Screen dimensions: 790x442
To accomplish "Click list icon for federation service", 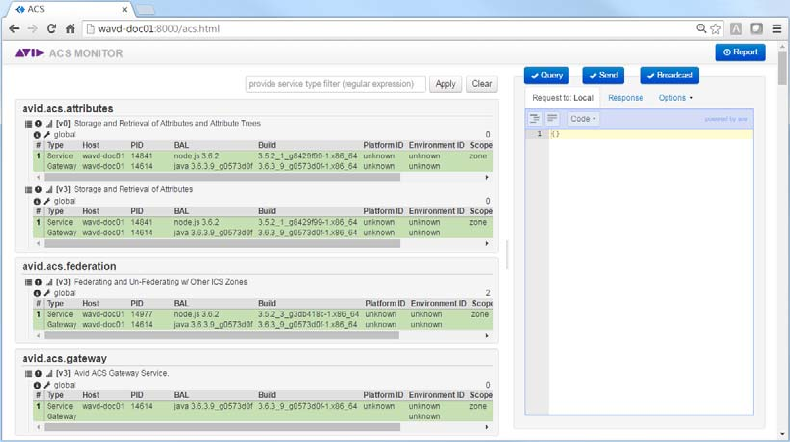I will [x=28, y=282].
